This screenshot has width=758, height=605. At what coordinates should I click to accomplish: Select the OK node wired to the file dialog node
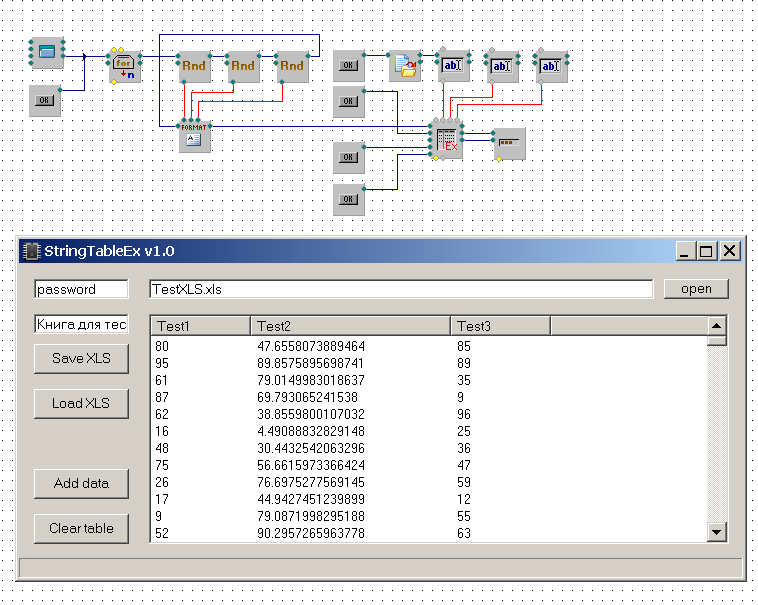click(x=349, y=65)
